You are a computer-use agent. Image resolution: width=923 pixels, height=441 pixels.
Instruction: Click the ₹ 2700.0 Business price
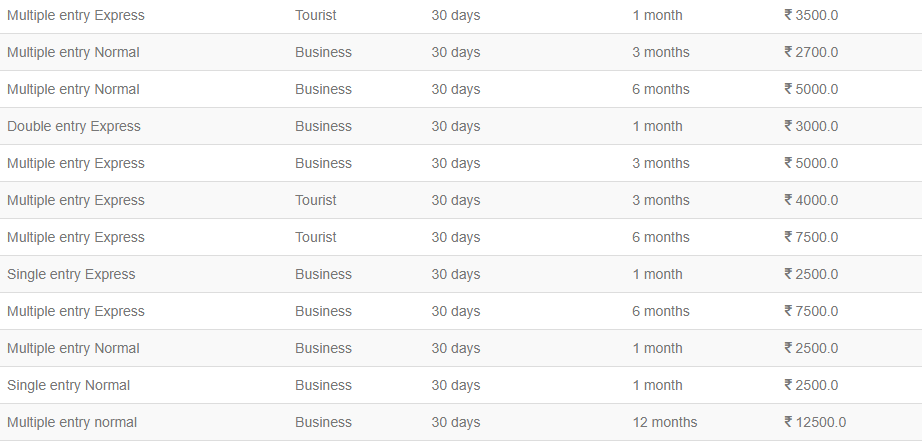(x=811, y=52)
